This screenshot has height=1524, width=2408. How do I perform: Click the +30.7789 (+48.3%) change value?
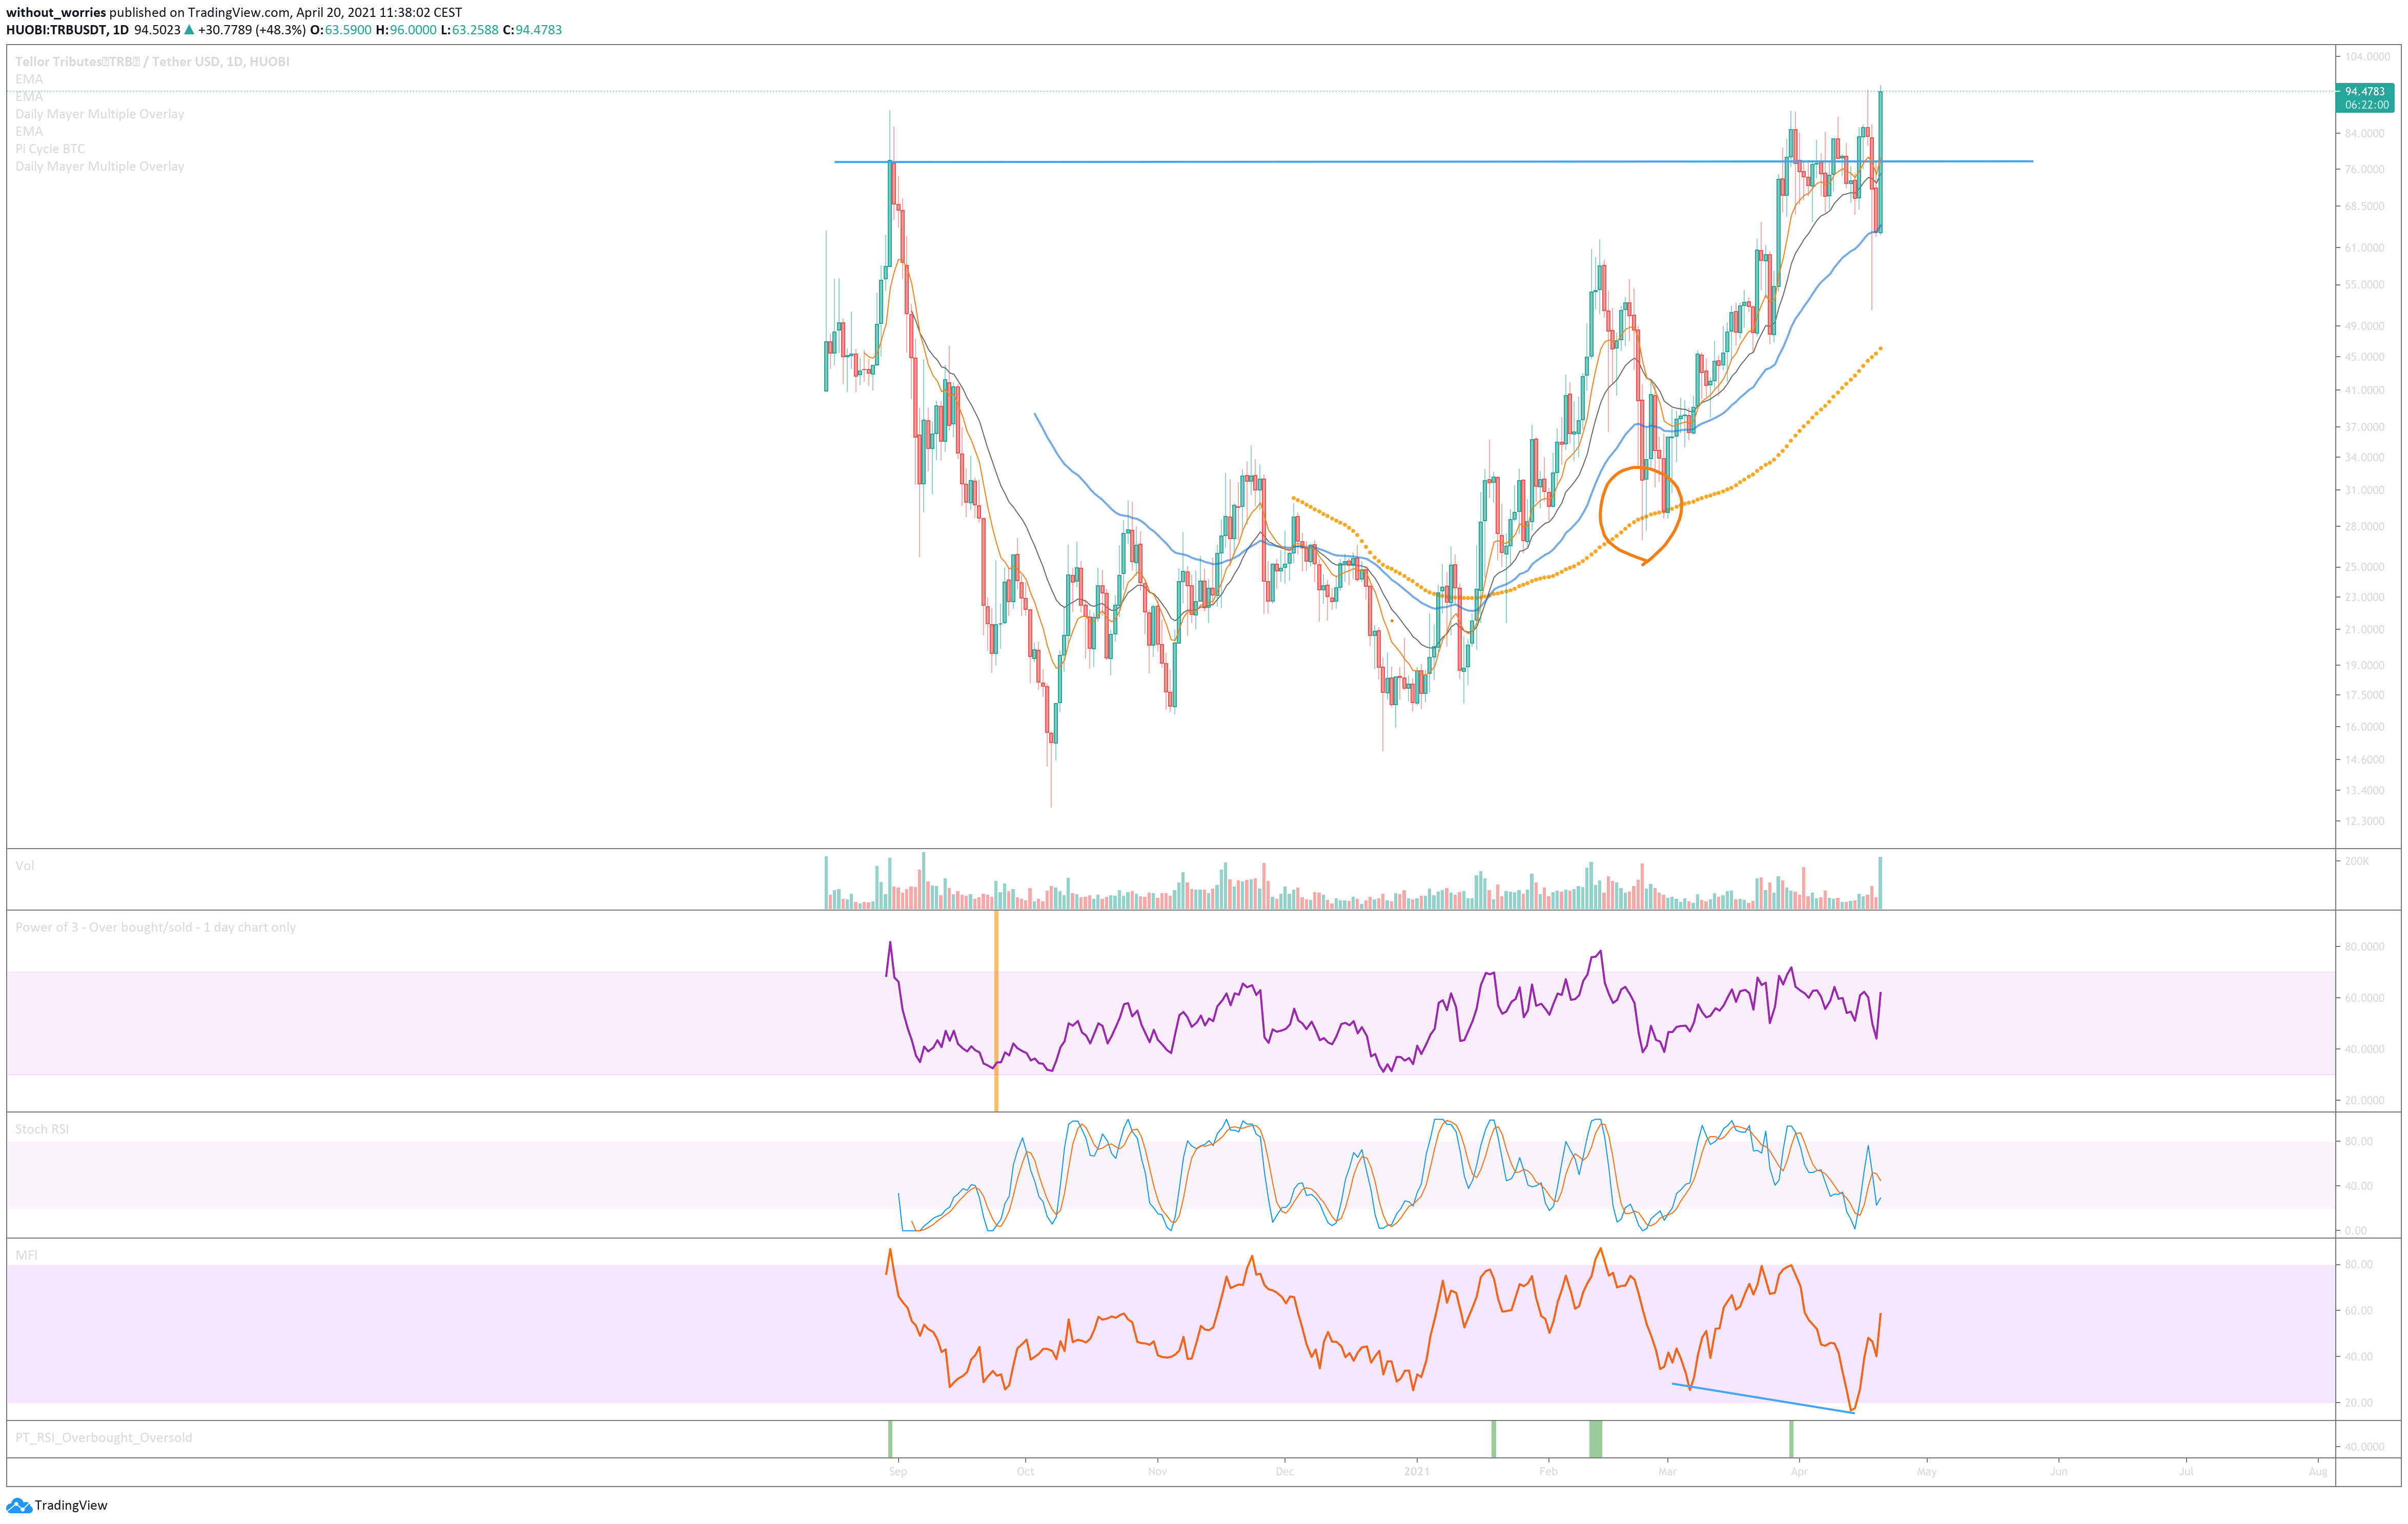pyautogui.click(x=252, y=30)
